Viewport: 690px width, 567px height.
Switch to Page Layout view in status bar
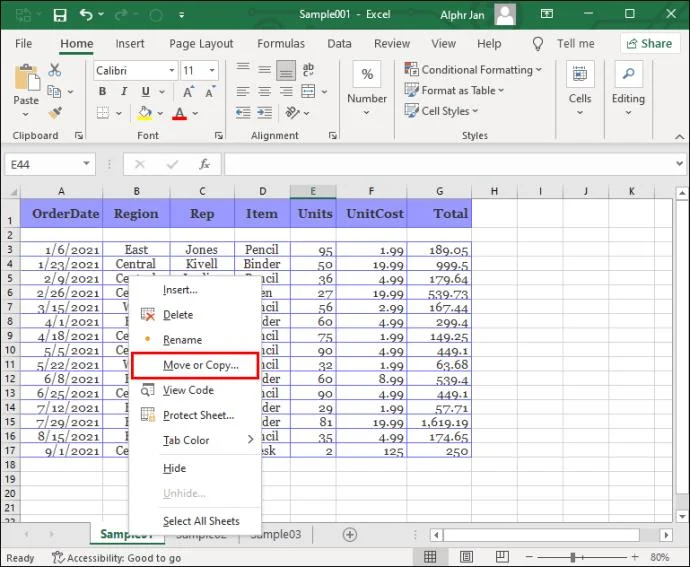pos(466,557)
